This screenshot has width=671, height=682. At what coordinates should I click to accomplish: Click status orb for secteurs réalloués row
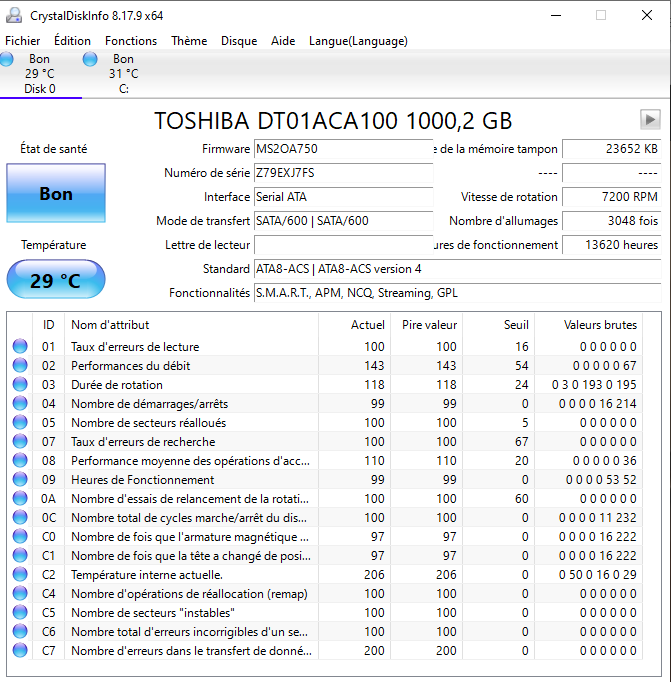click(x=20, y=422)
